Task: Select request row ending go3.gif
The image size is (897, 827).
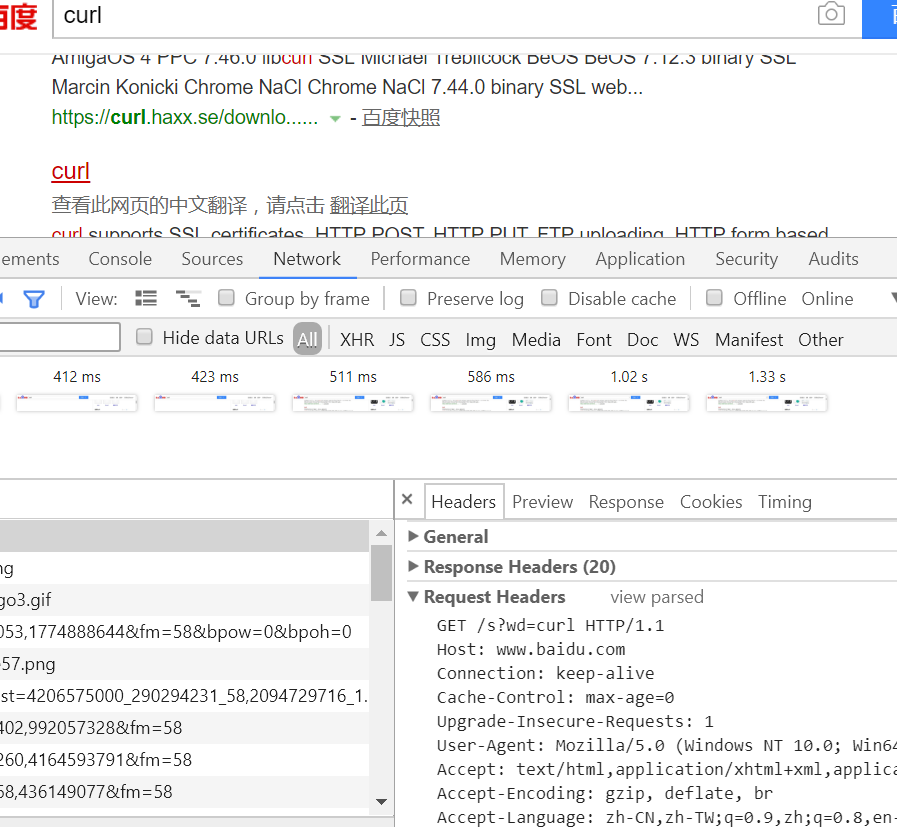Action: point(184,600)
